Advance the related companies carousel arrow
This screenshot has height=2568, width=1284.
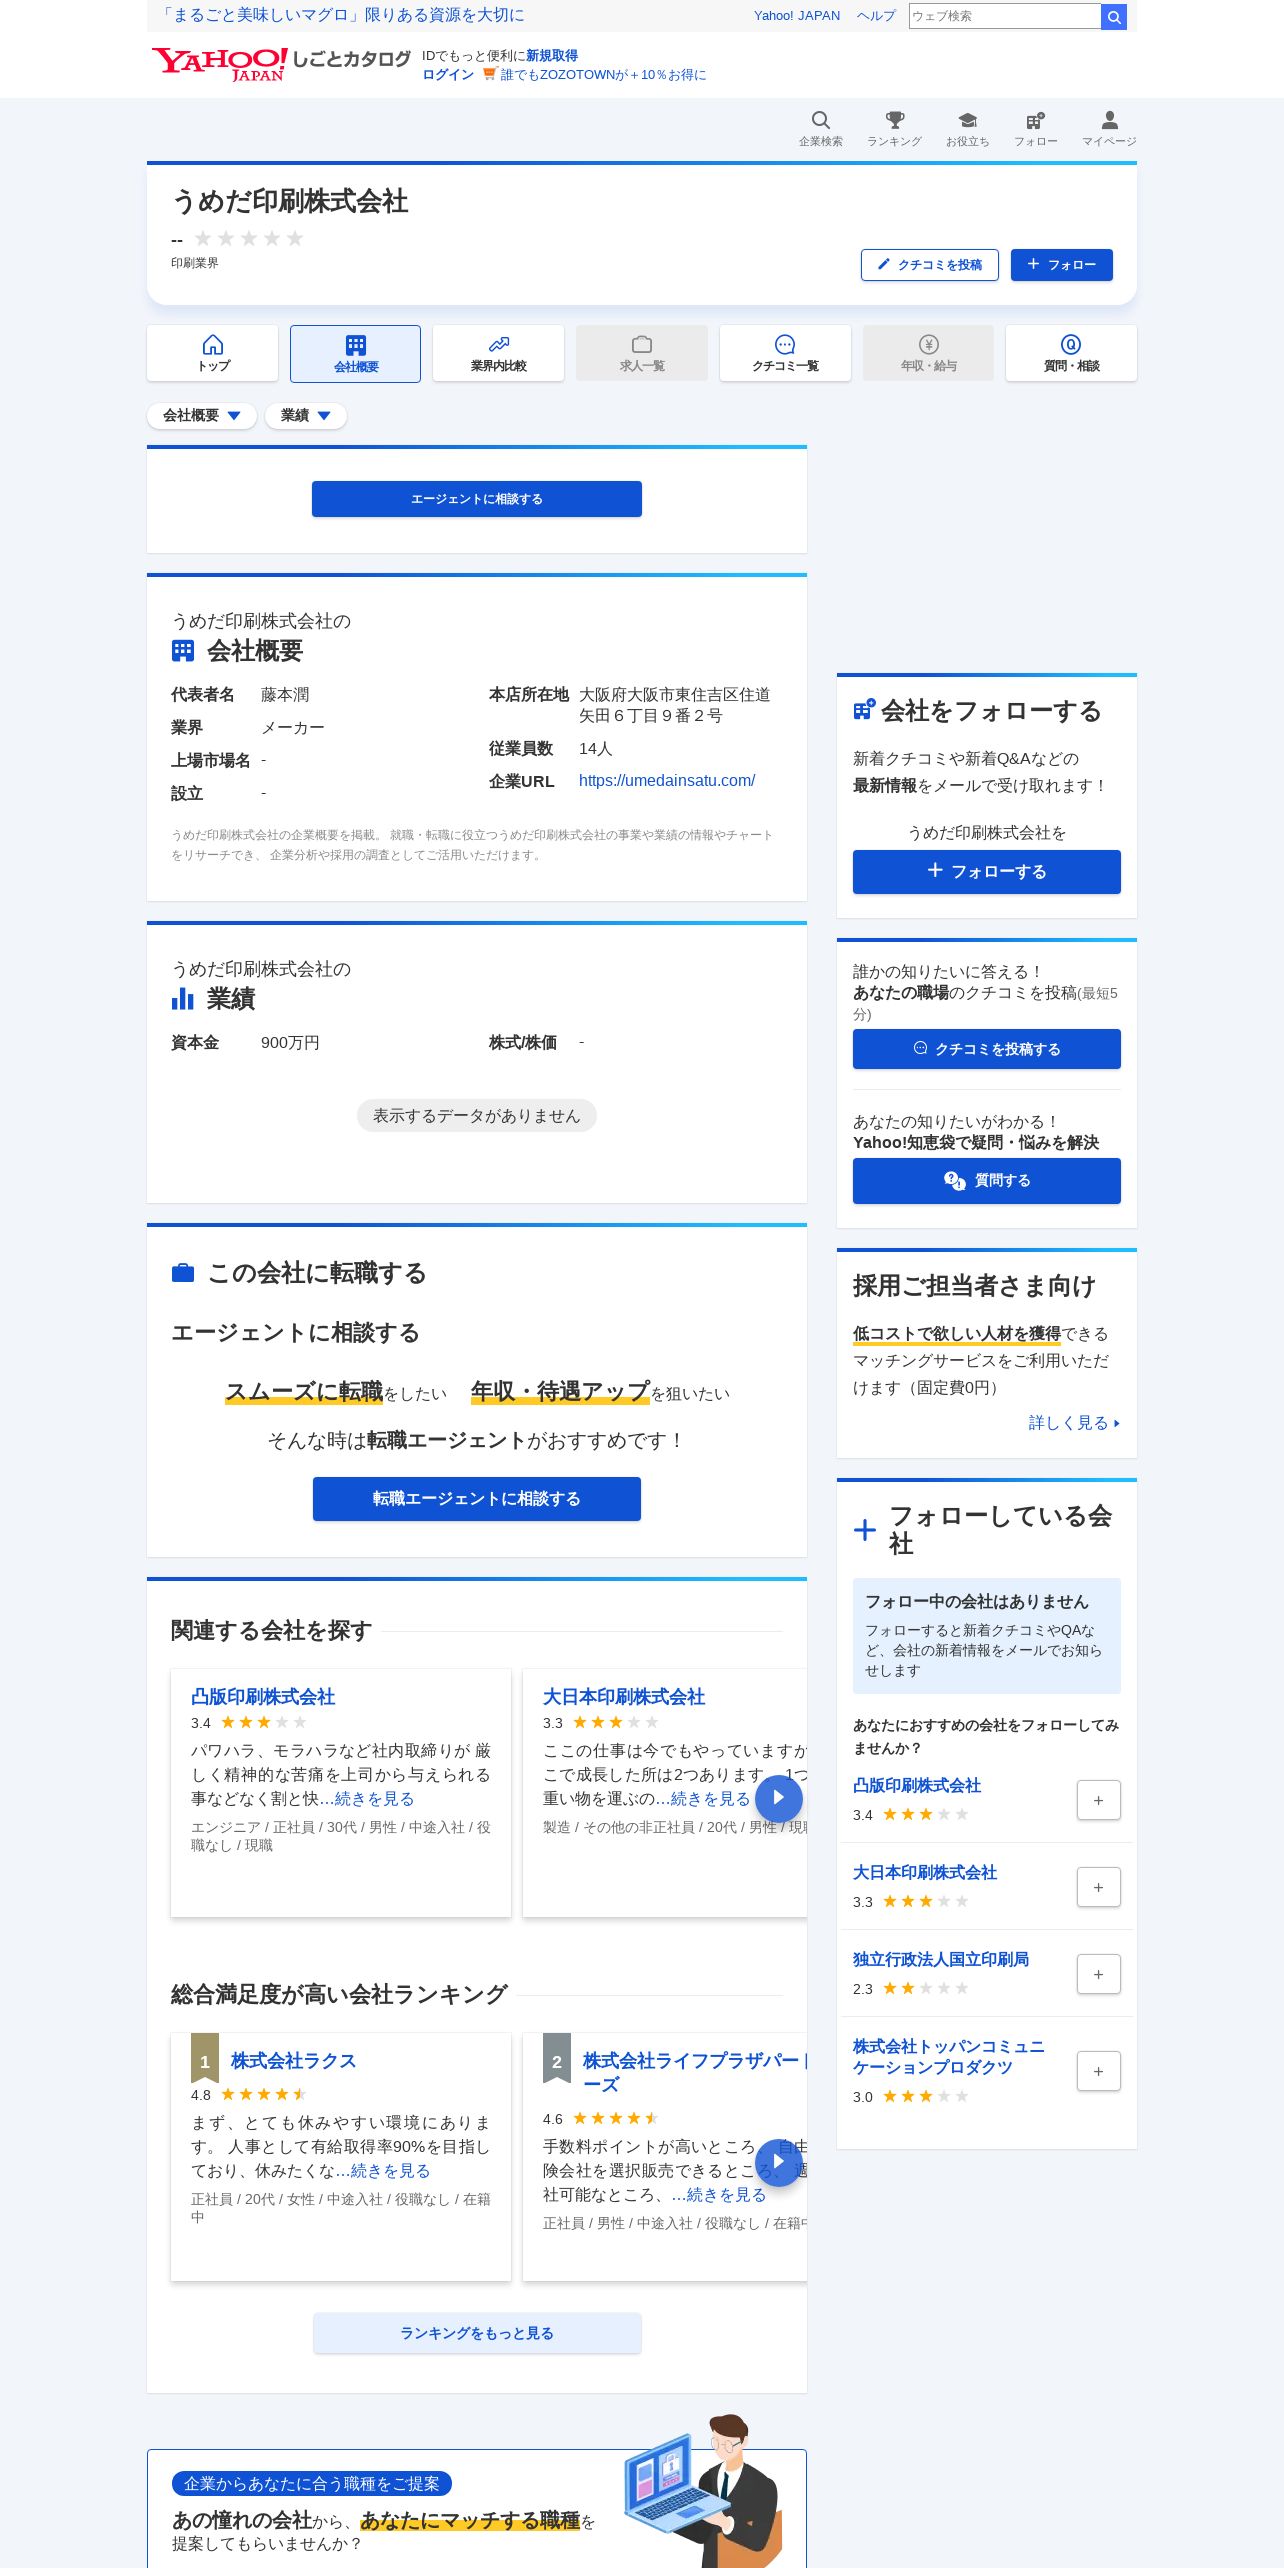coord(779,1798)
